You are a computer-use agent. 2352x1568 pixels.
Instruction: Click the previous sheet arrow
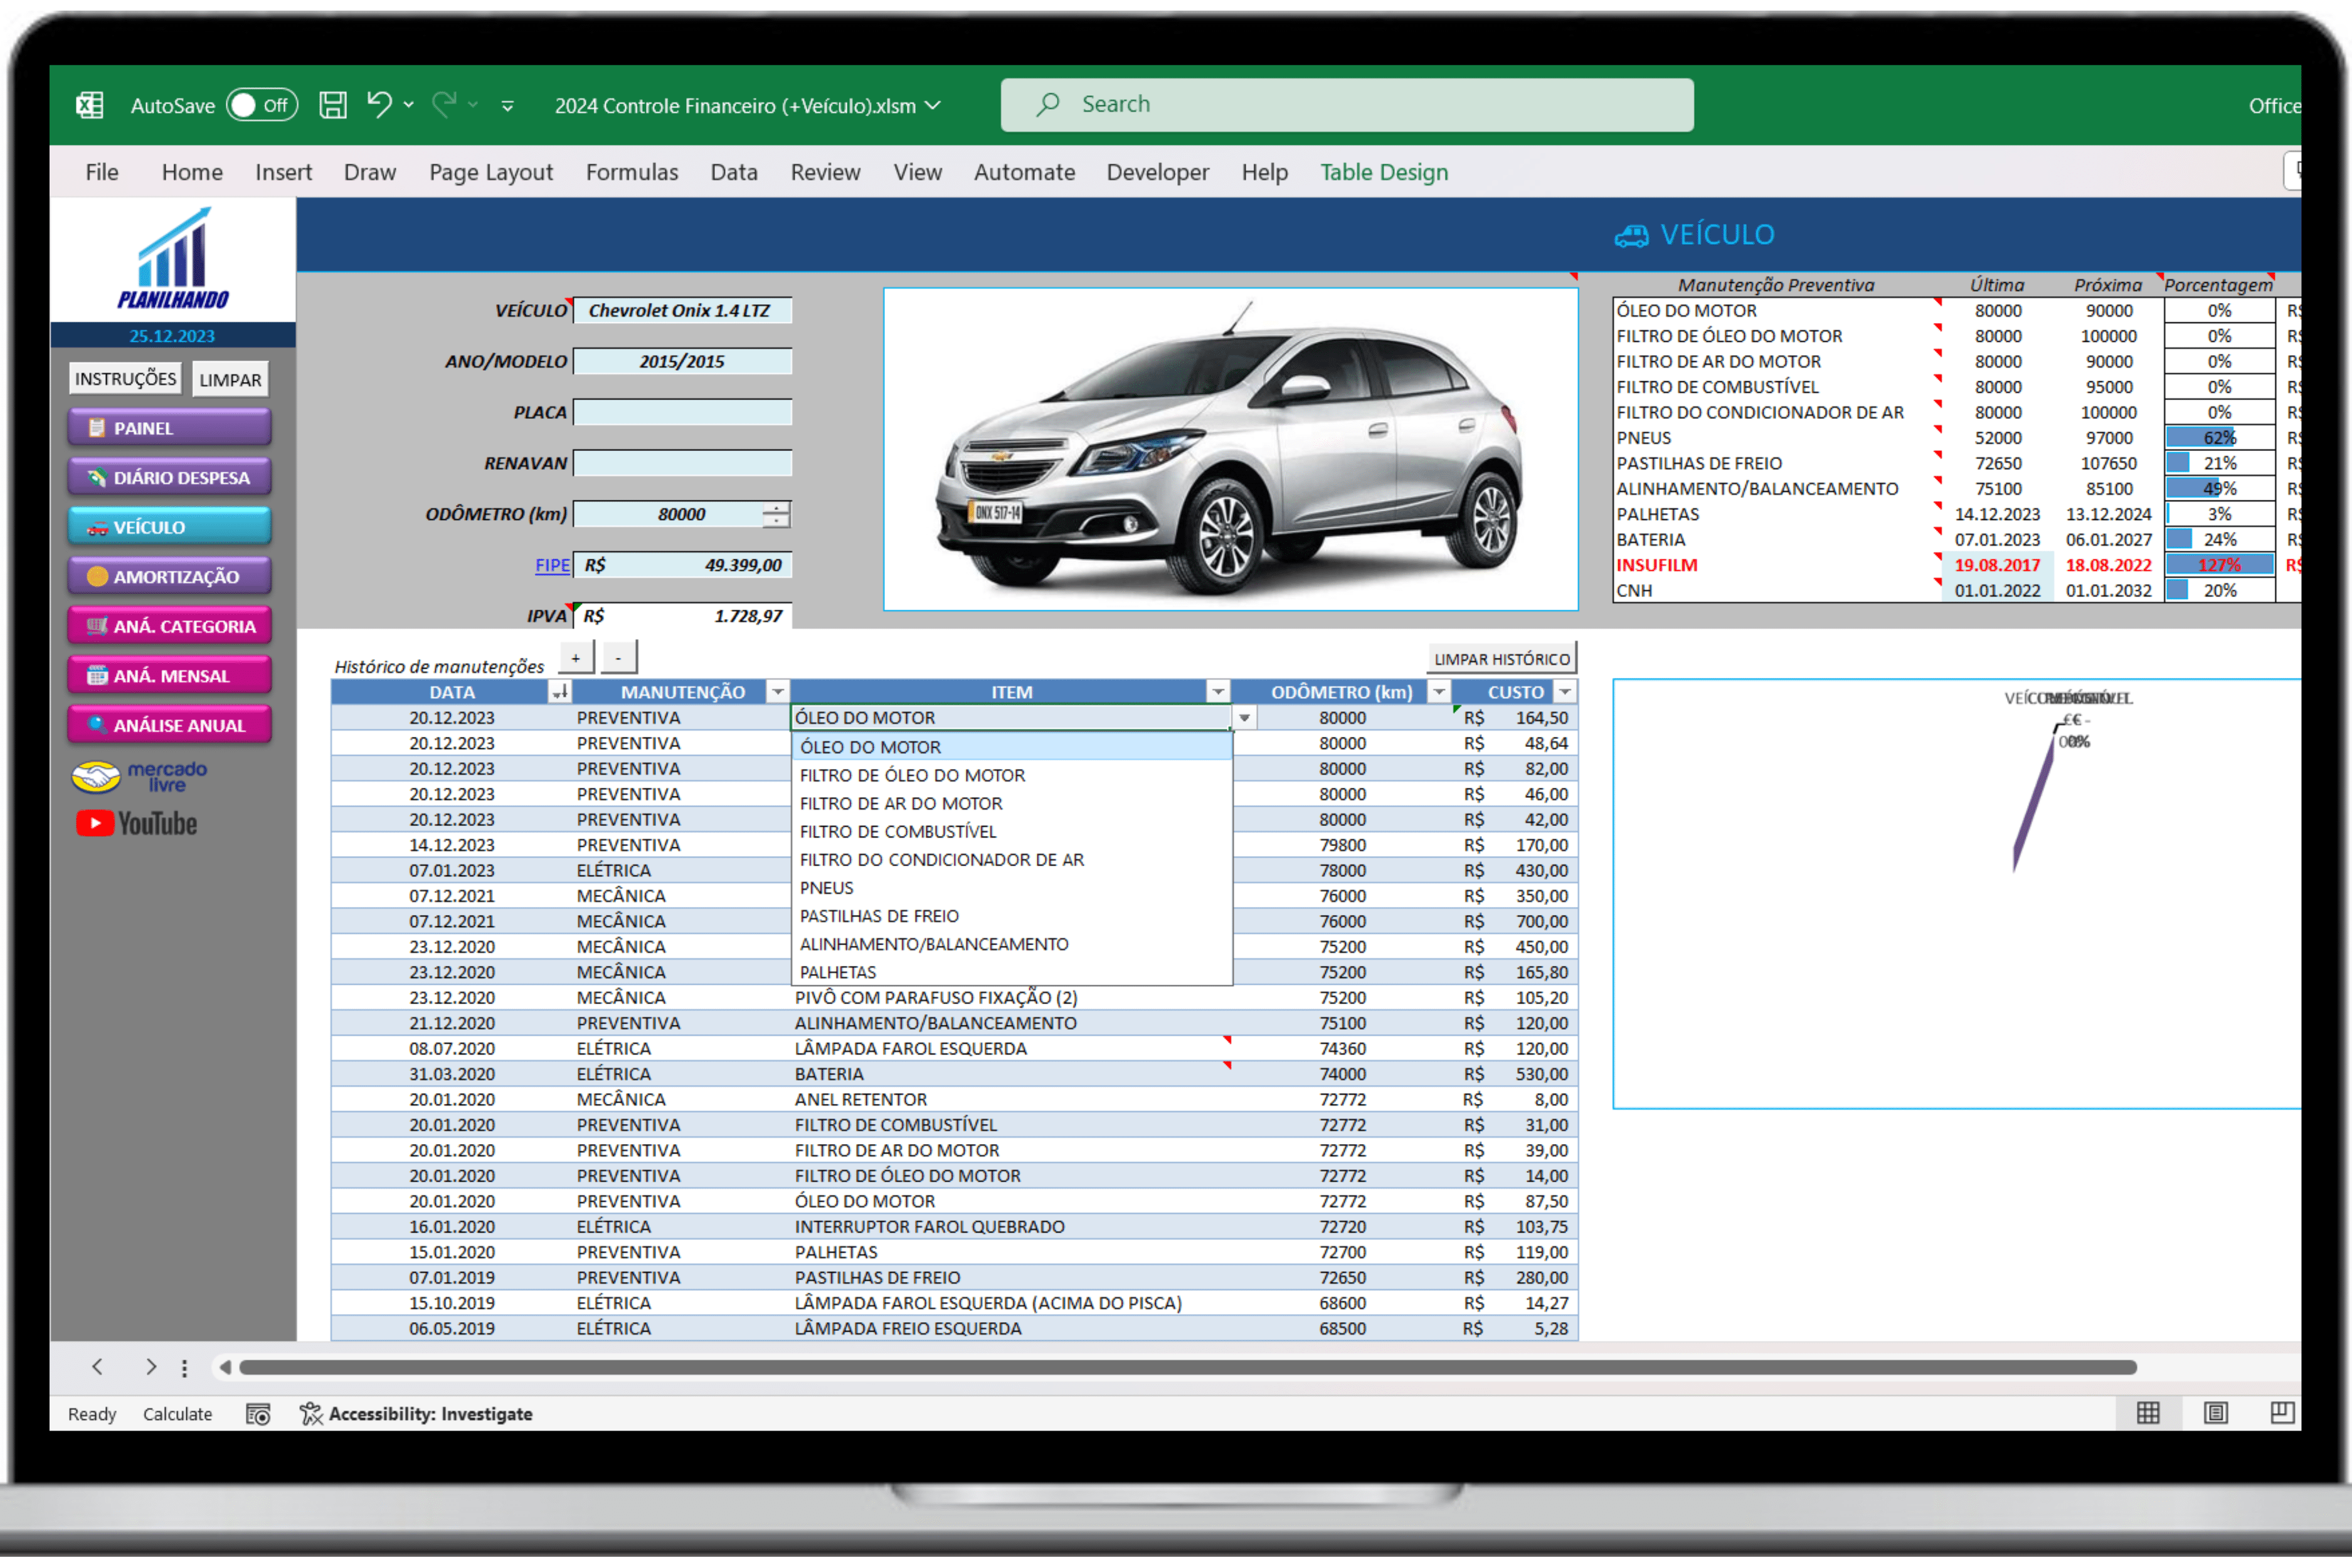coord(97,1367)
